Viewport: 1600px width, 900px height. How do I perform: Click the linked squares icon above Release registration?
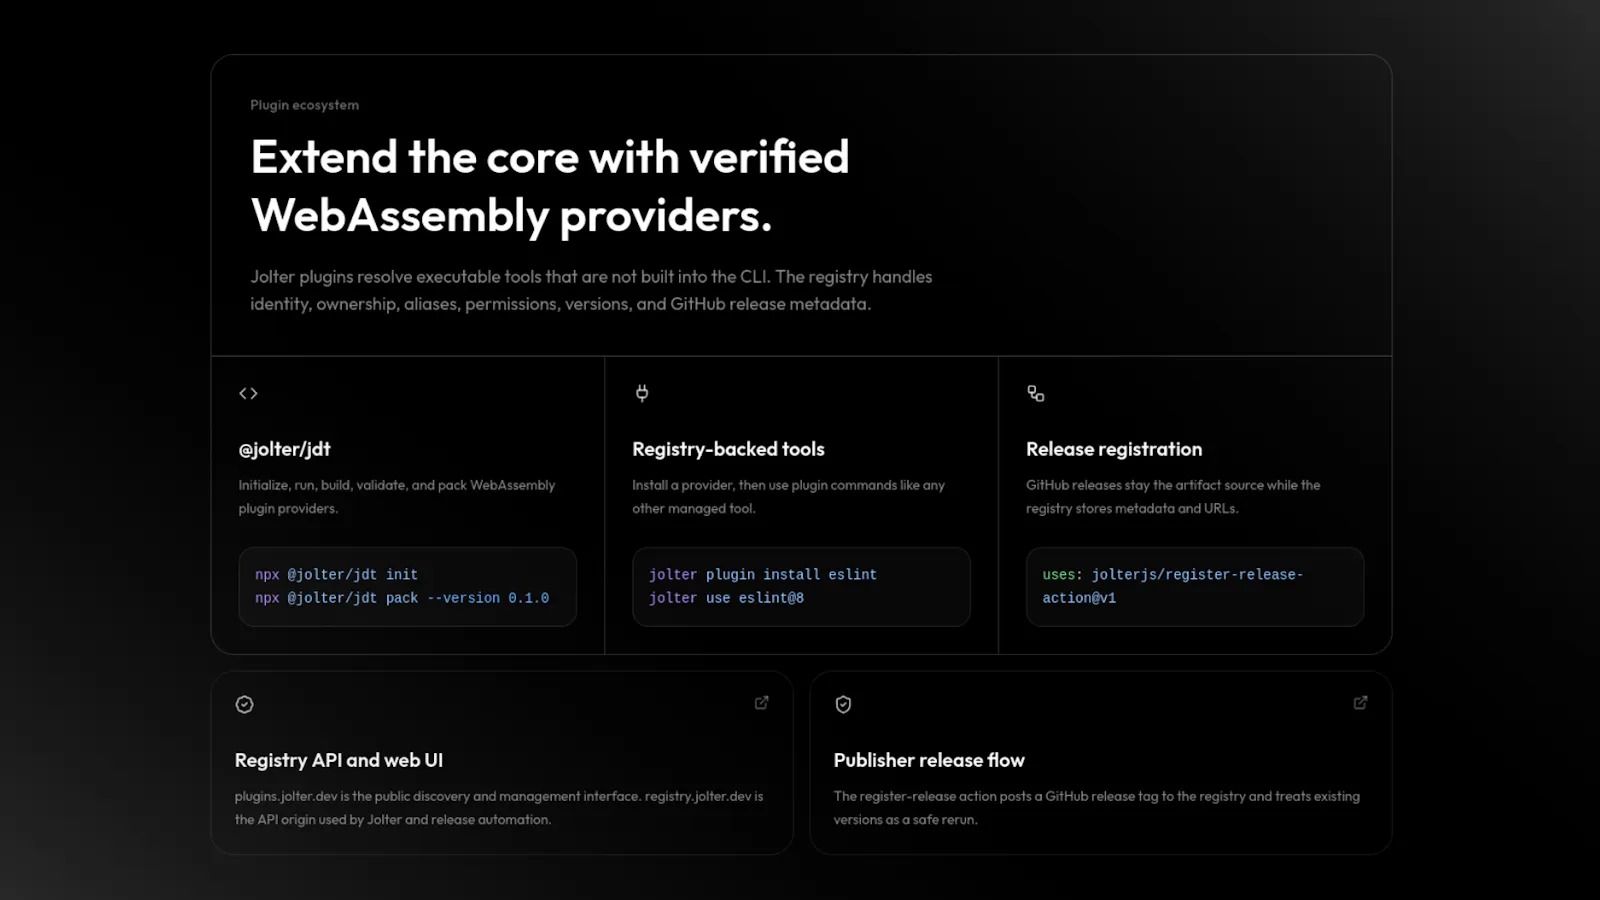click(x=1036, y=394)
